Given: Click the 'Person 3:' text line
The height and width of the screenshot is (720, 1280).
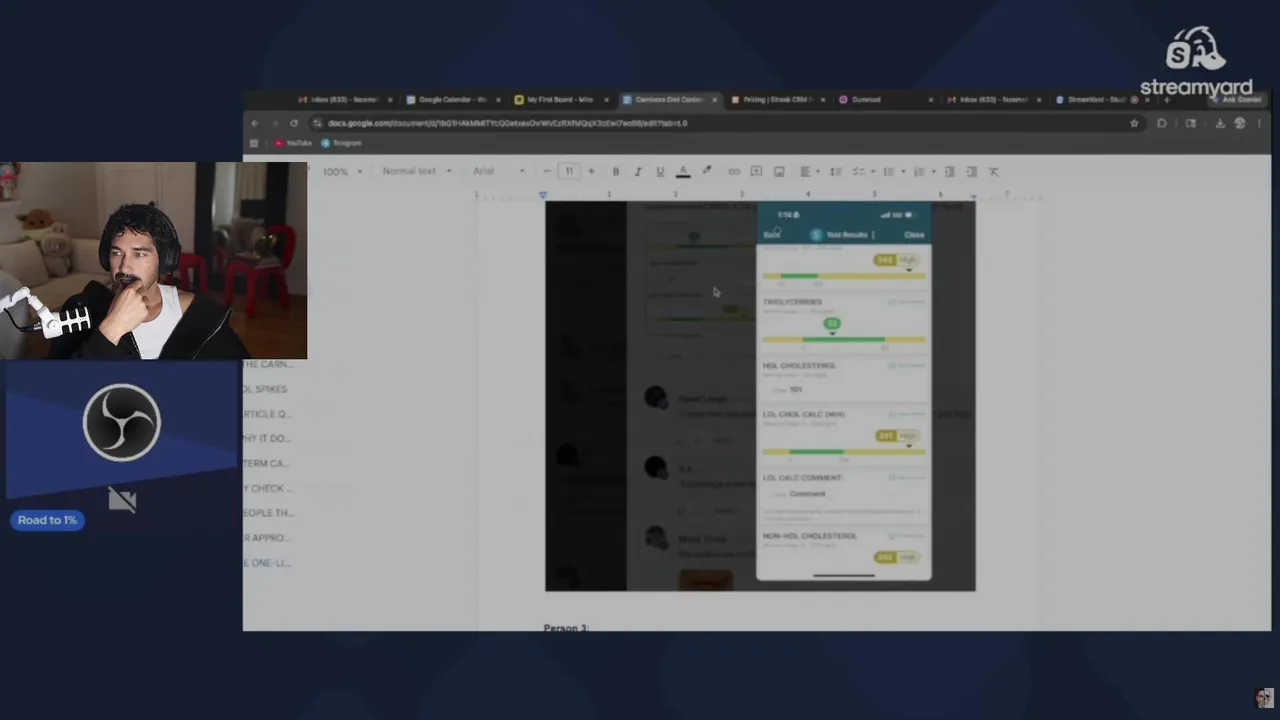Looking at the screenshot, I should coord(566,628).
